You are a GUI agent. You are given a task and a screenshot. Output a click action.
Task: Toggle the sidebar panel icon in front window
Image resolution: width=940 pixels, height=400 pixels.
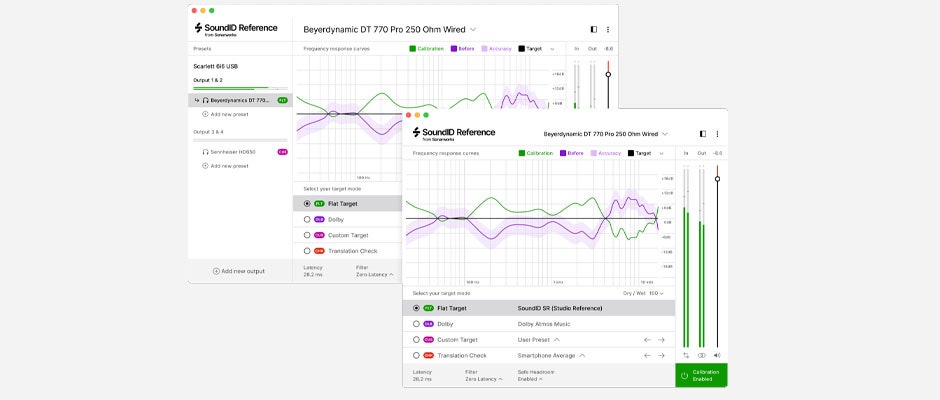click(x=702, y=133)
